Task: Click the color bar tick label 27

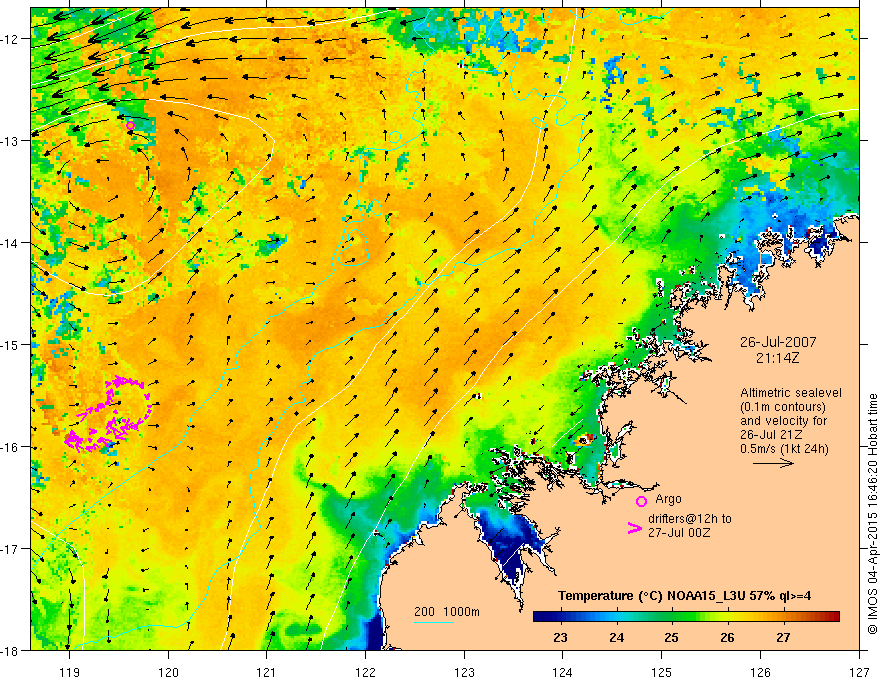Action: [783, 637]
